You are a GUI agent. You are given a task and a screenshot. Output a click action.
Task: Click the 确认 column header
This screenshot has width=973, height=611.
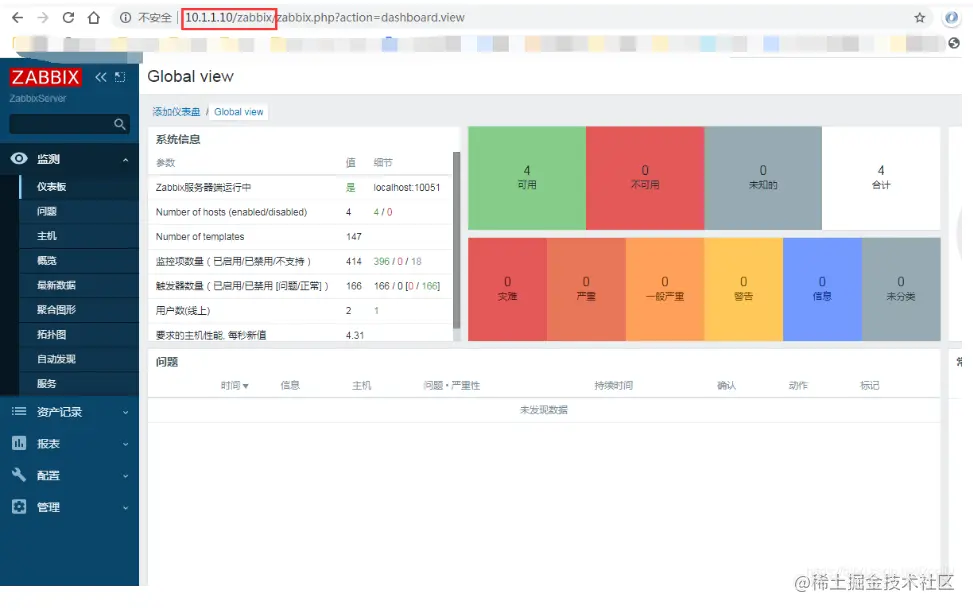point(727,385)
